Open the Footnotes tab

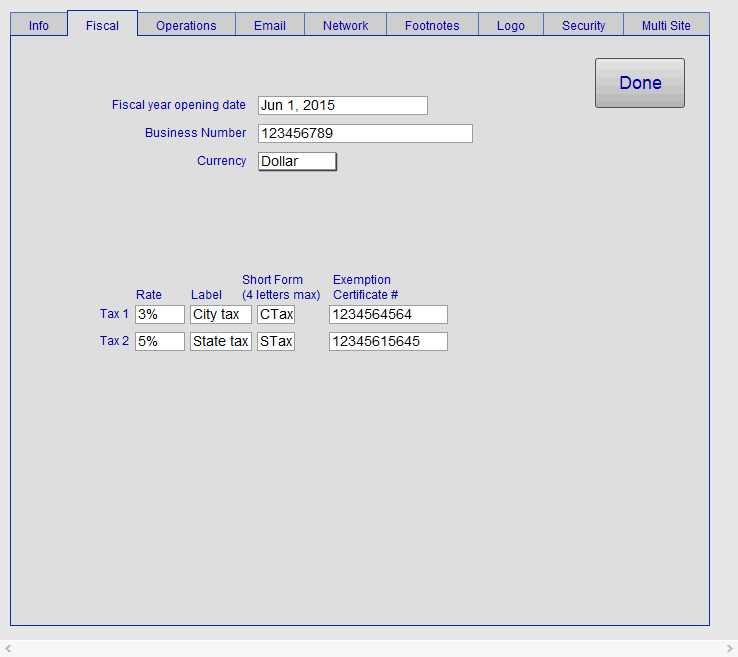tap(432, 25)
